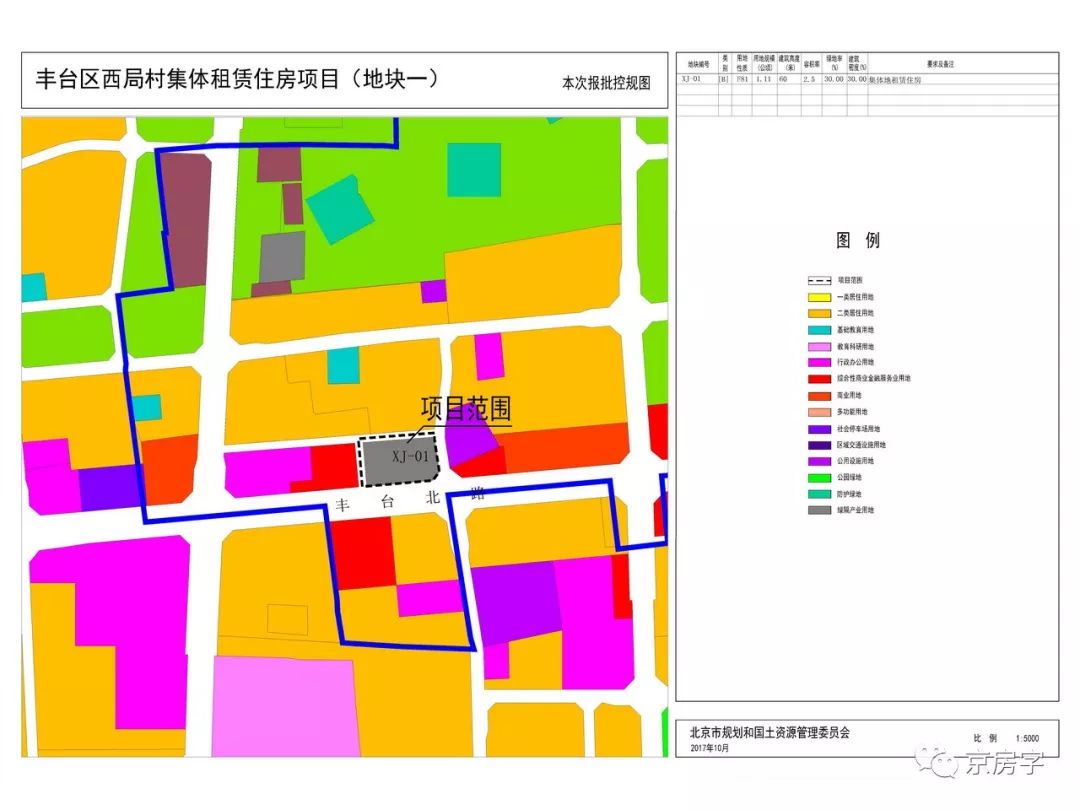Click the magenta 行政办公用地 legend symbol
This screenshot has width=1080, height=810.
[818, 361]
